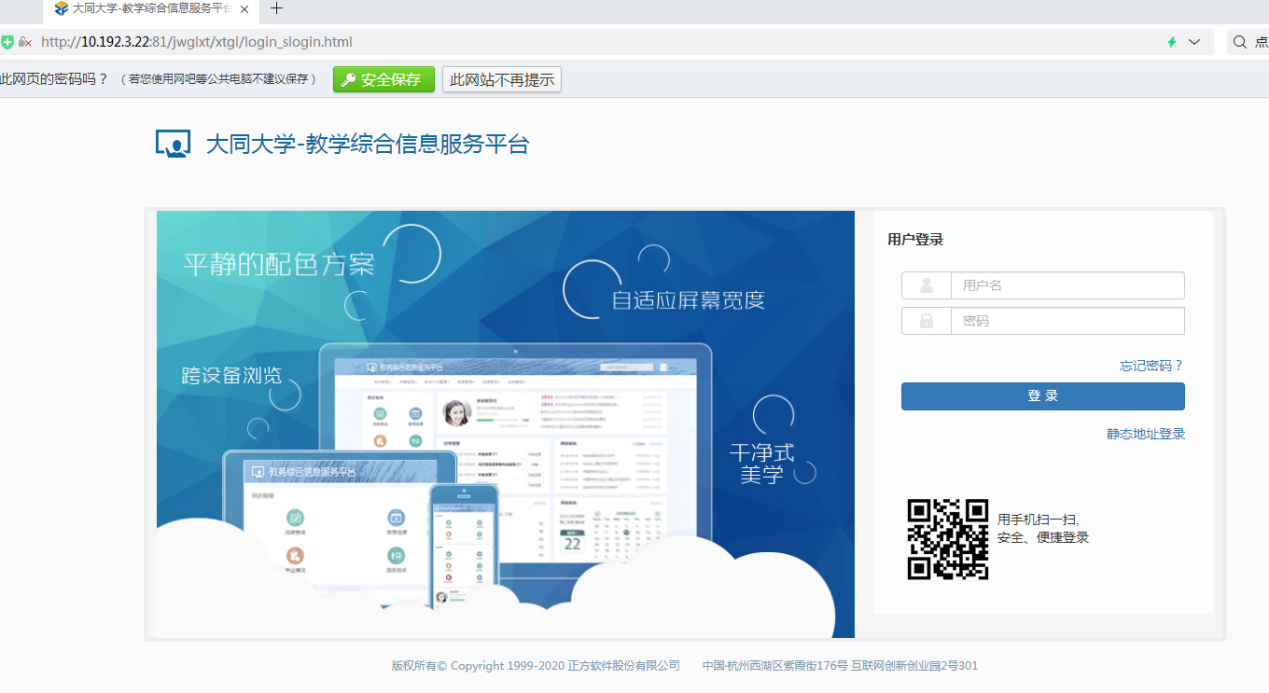Click the platform logo next to 大同大学 title
Screen dimensions: 1269x693
pyautogui.click(x=173, y=144)
